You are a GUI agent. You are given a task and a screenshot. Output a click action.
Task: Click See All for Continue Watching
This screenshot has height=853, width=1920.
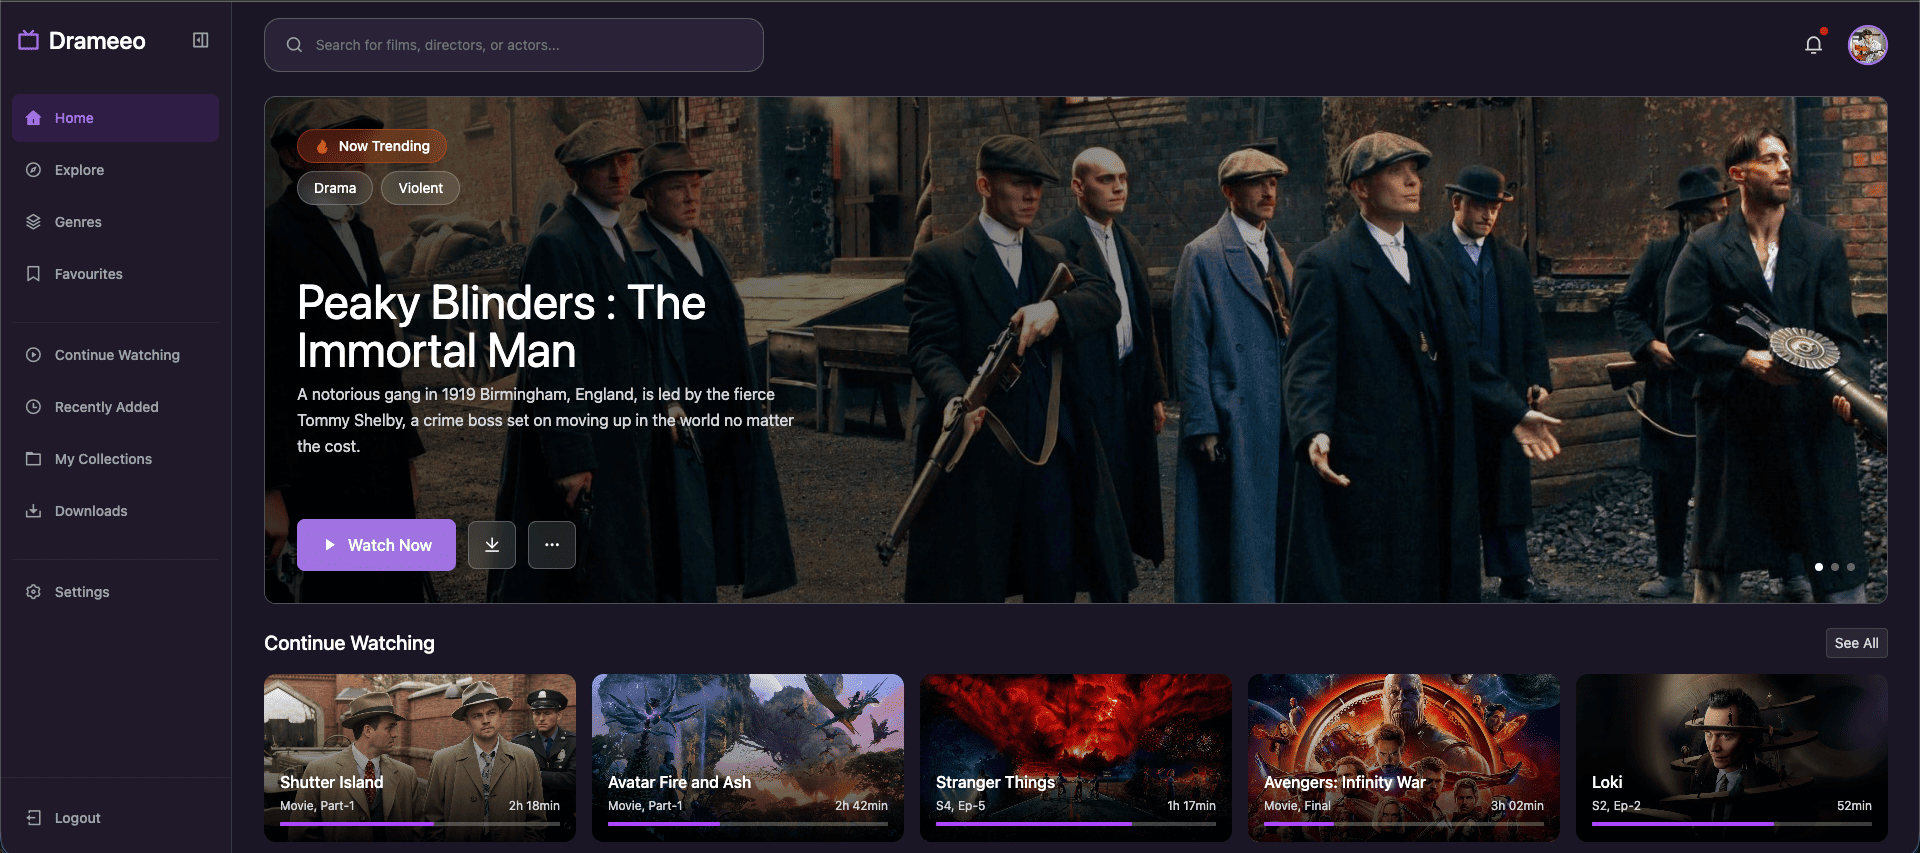(1857, 643)
